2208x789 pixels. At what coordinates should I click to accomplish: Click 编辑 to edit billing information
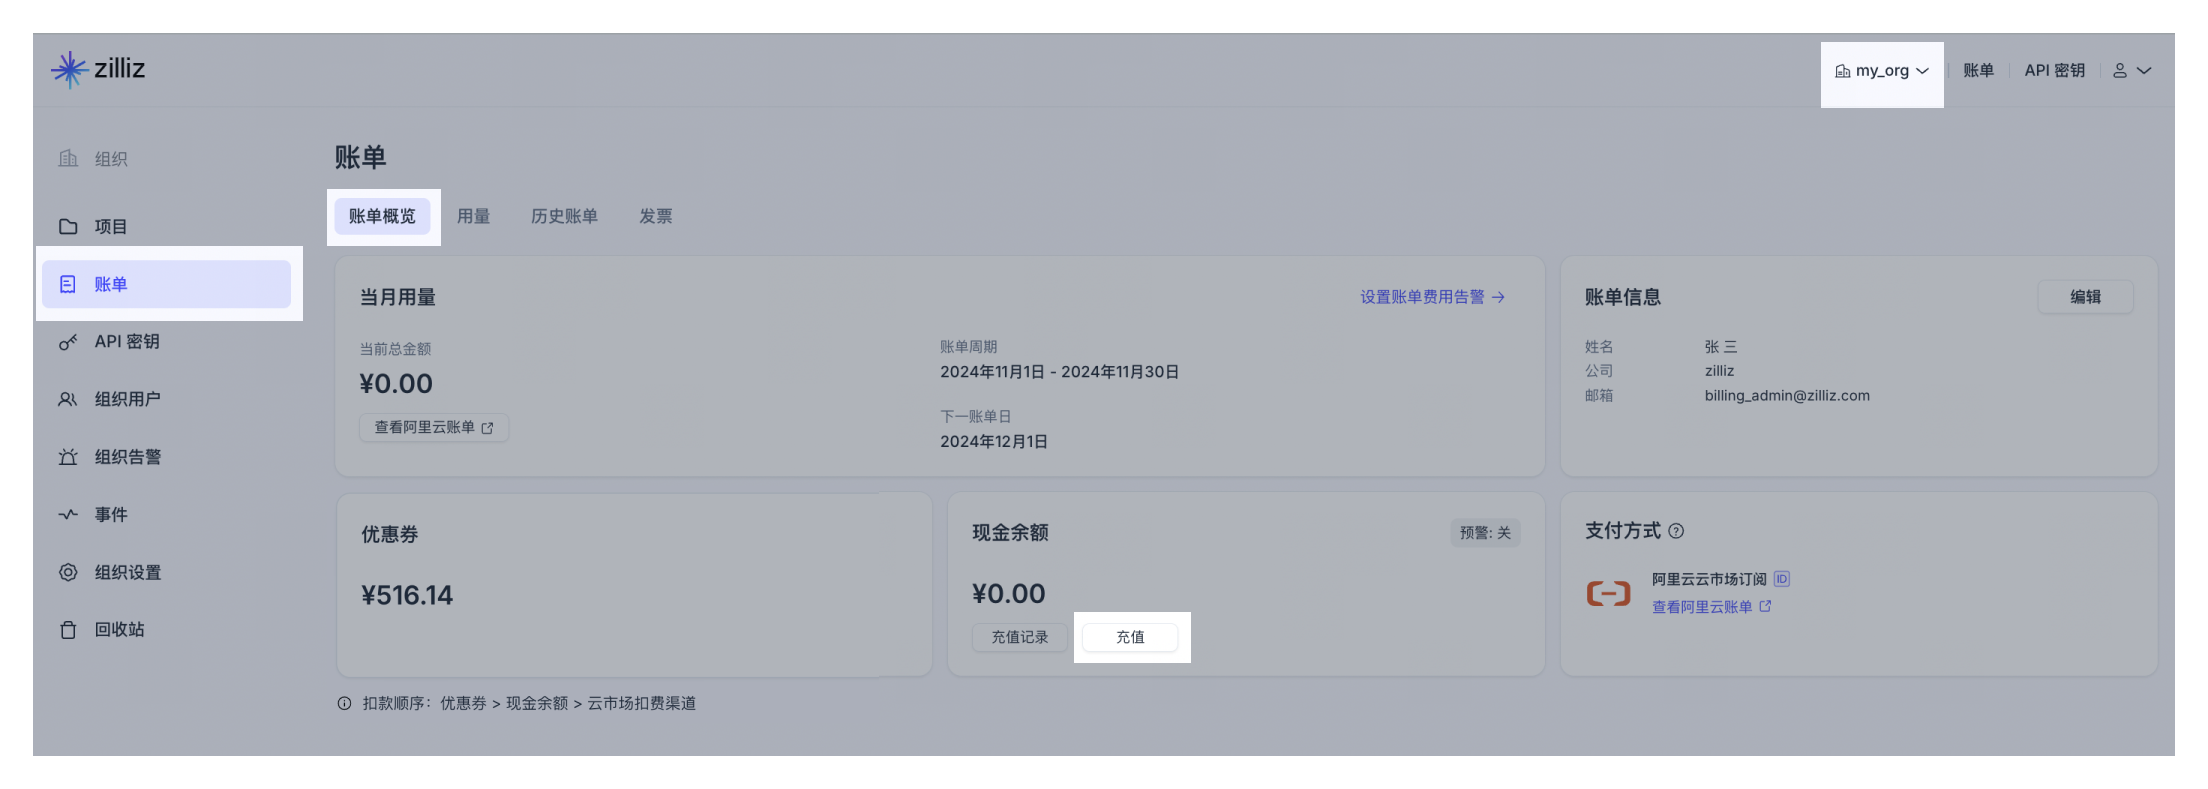click(x=2086, y=297)
